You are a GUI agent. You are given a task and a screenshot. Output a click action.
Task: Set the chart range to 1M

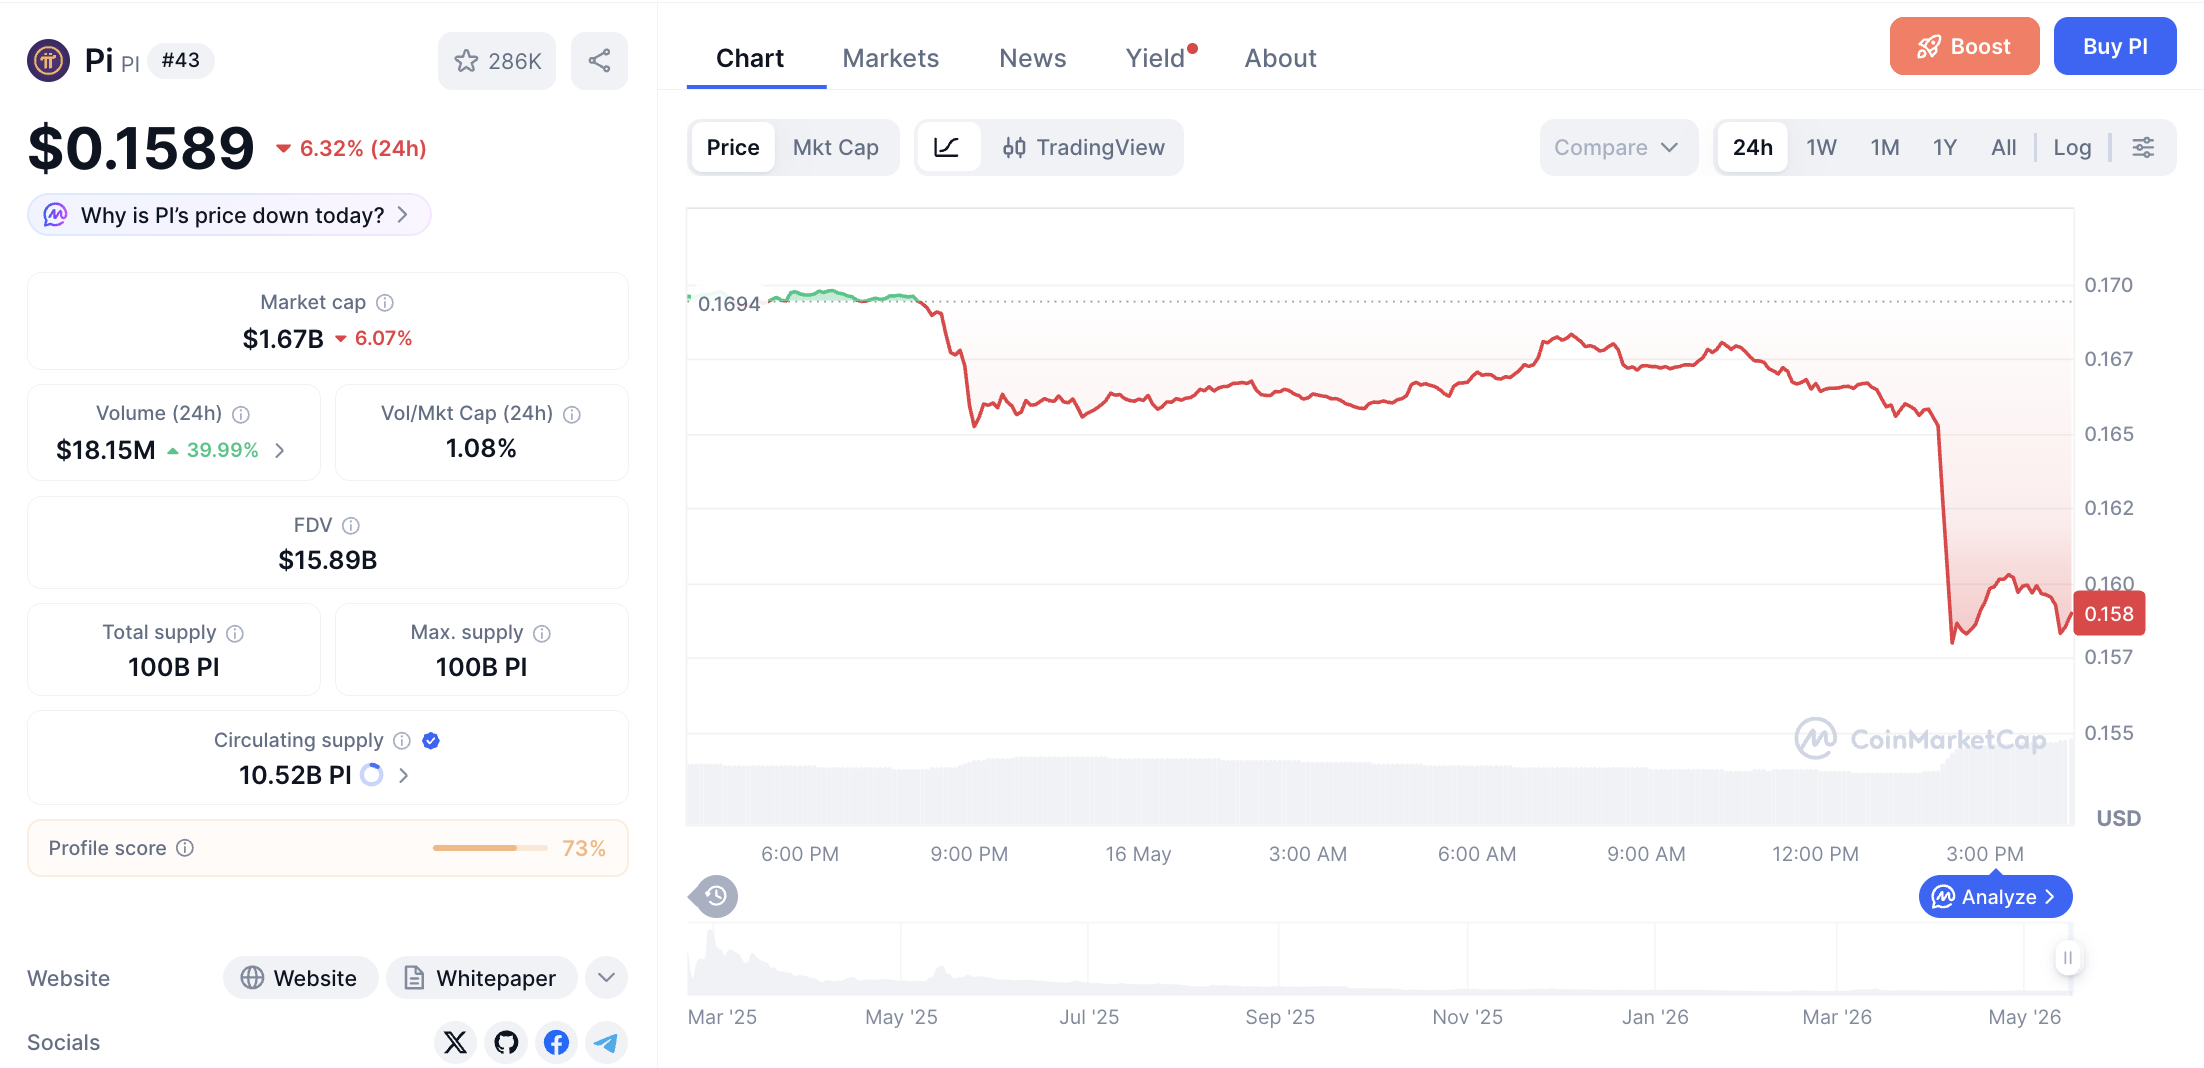click(x=1885, y=148)
